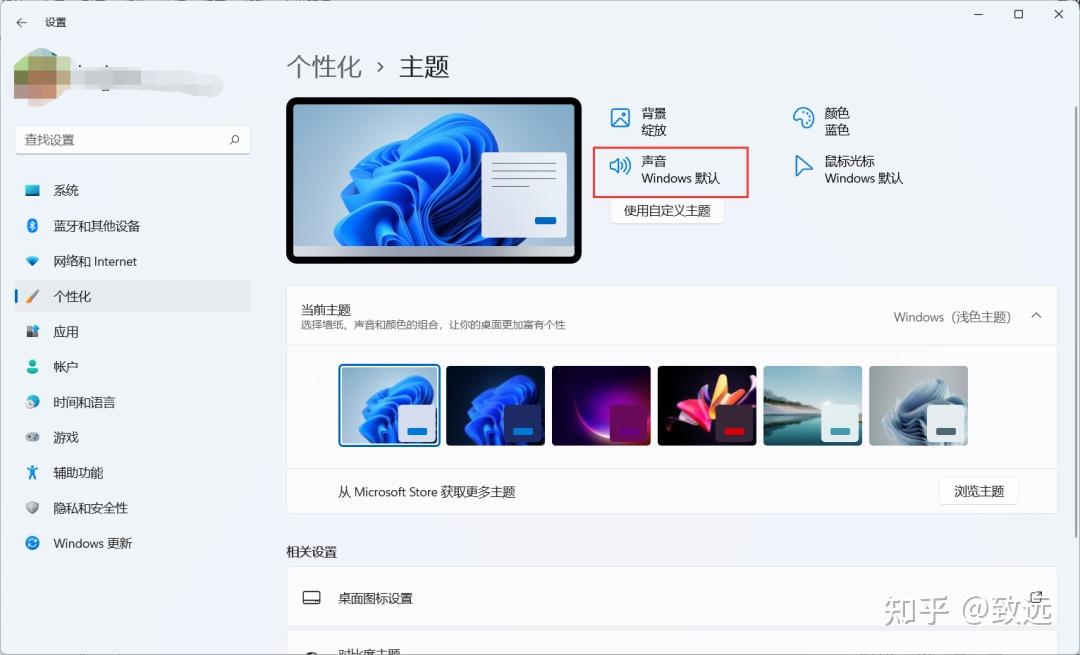1080x655 pixels.
Task: Click the search magnifier icon
Action: tap(234, 140)
